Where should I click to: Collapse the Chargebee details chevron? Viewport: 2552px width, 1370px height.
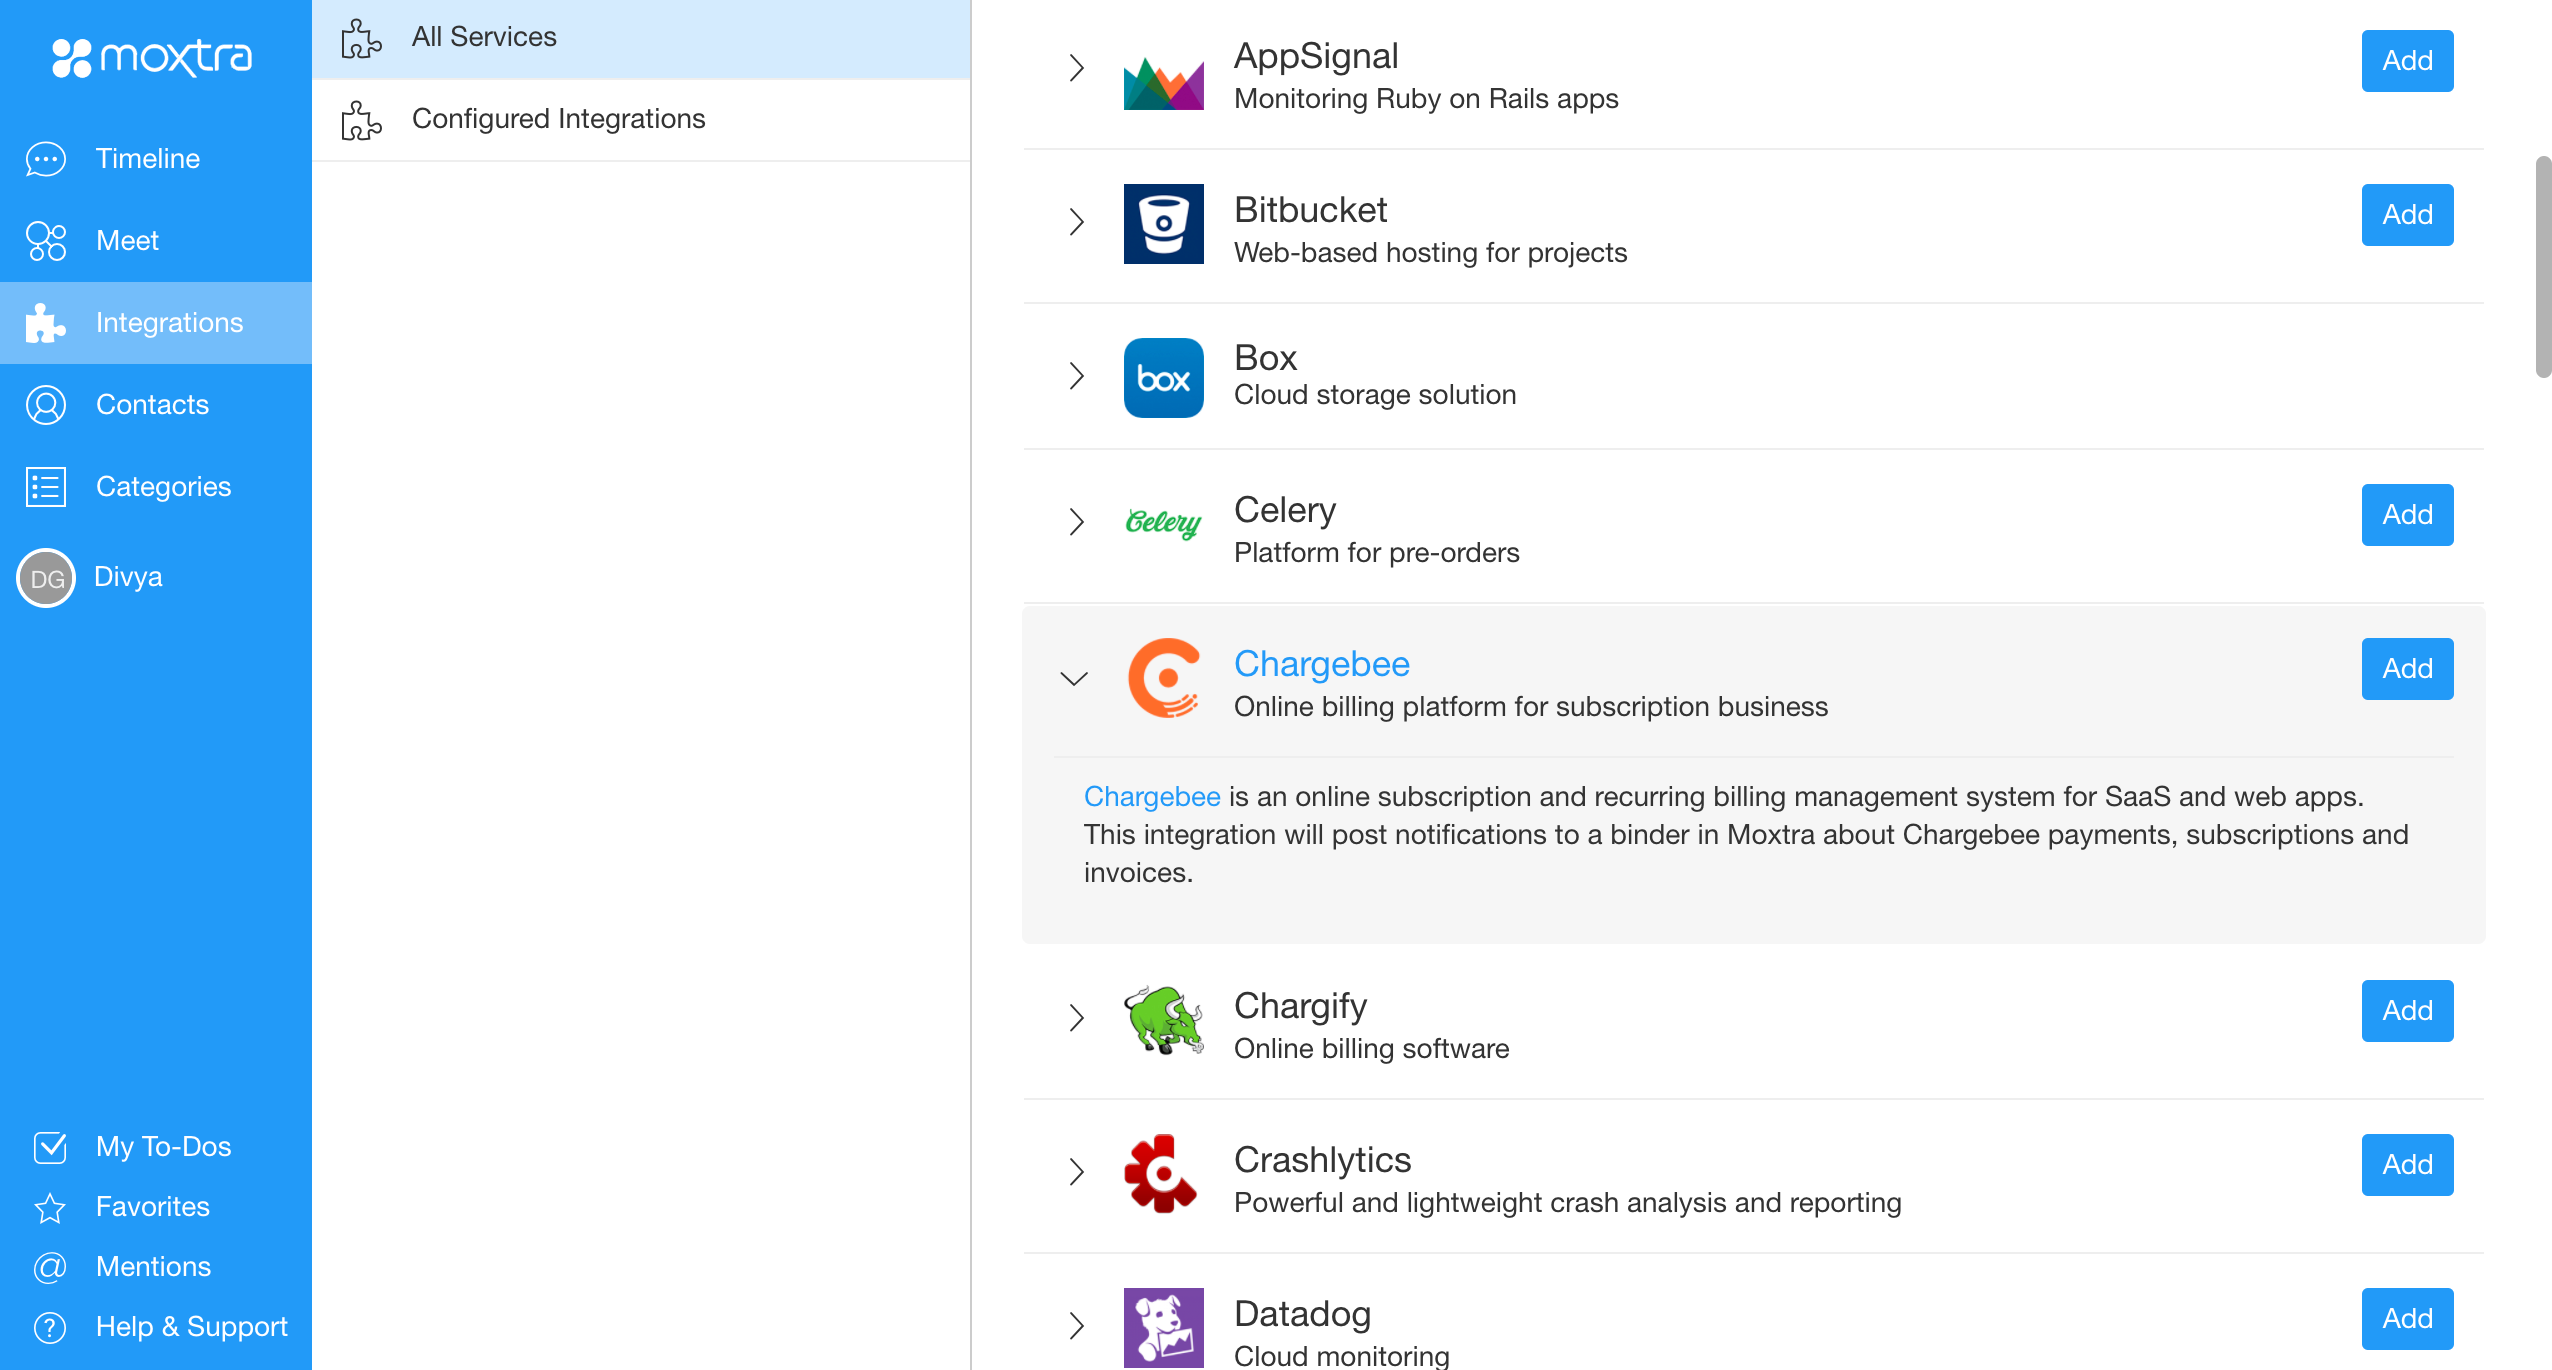point(1074,679)
